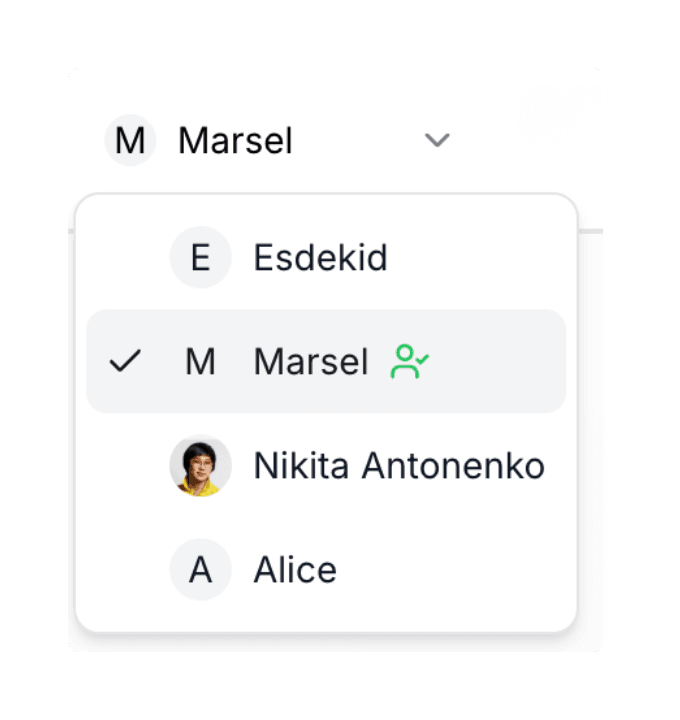Click the last list entry, Alice
680x720 pixels.
326,569
